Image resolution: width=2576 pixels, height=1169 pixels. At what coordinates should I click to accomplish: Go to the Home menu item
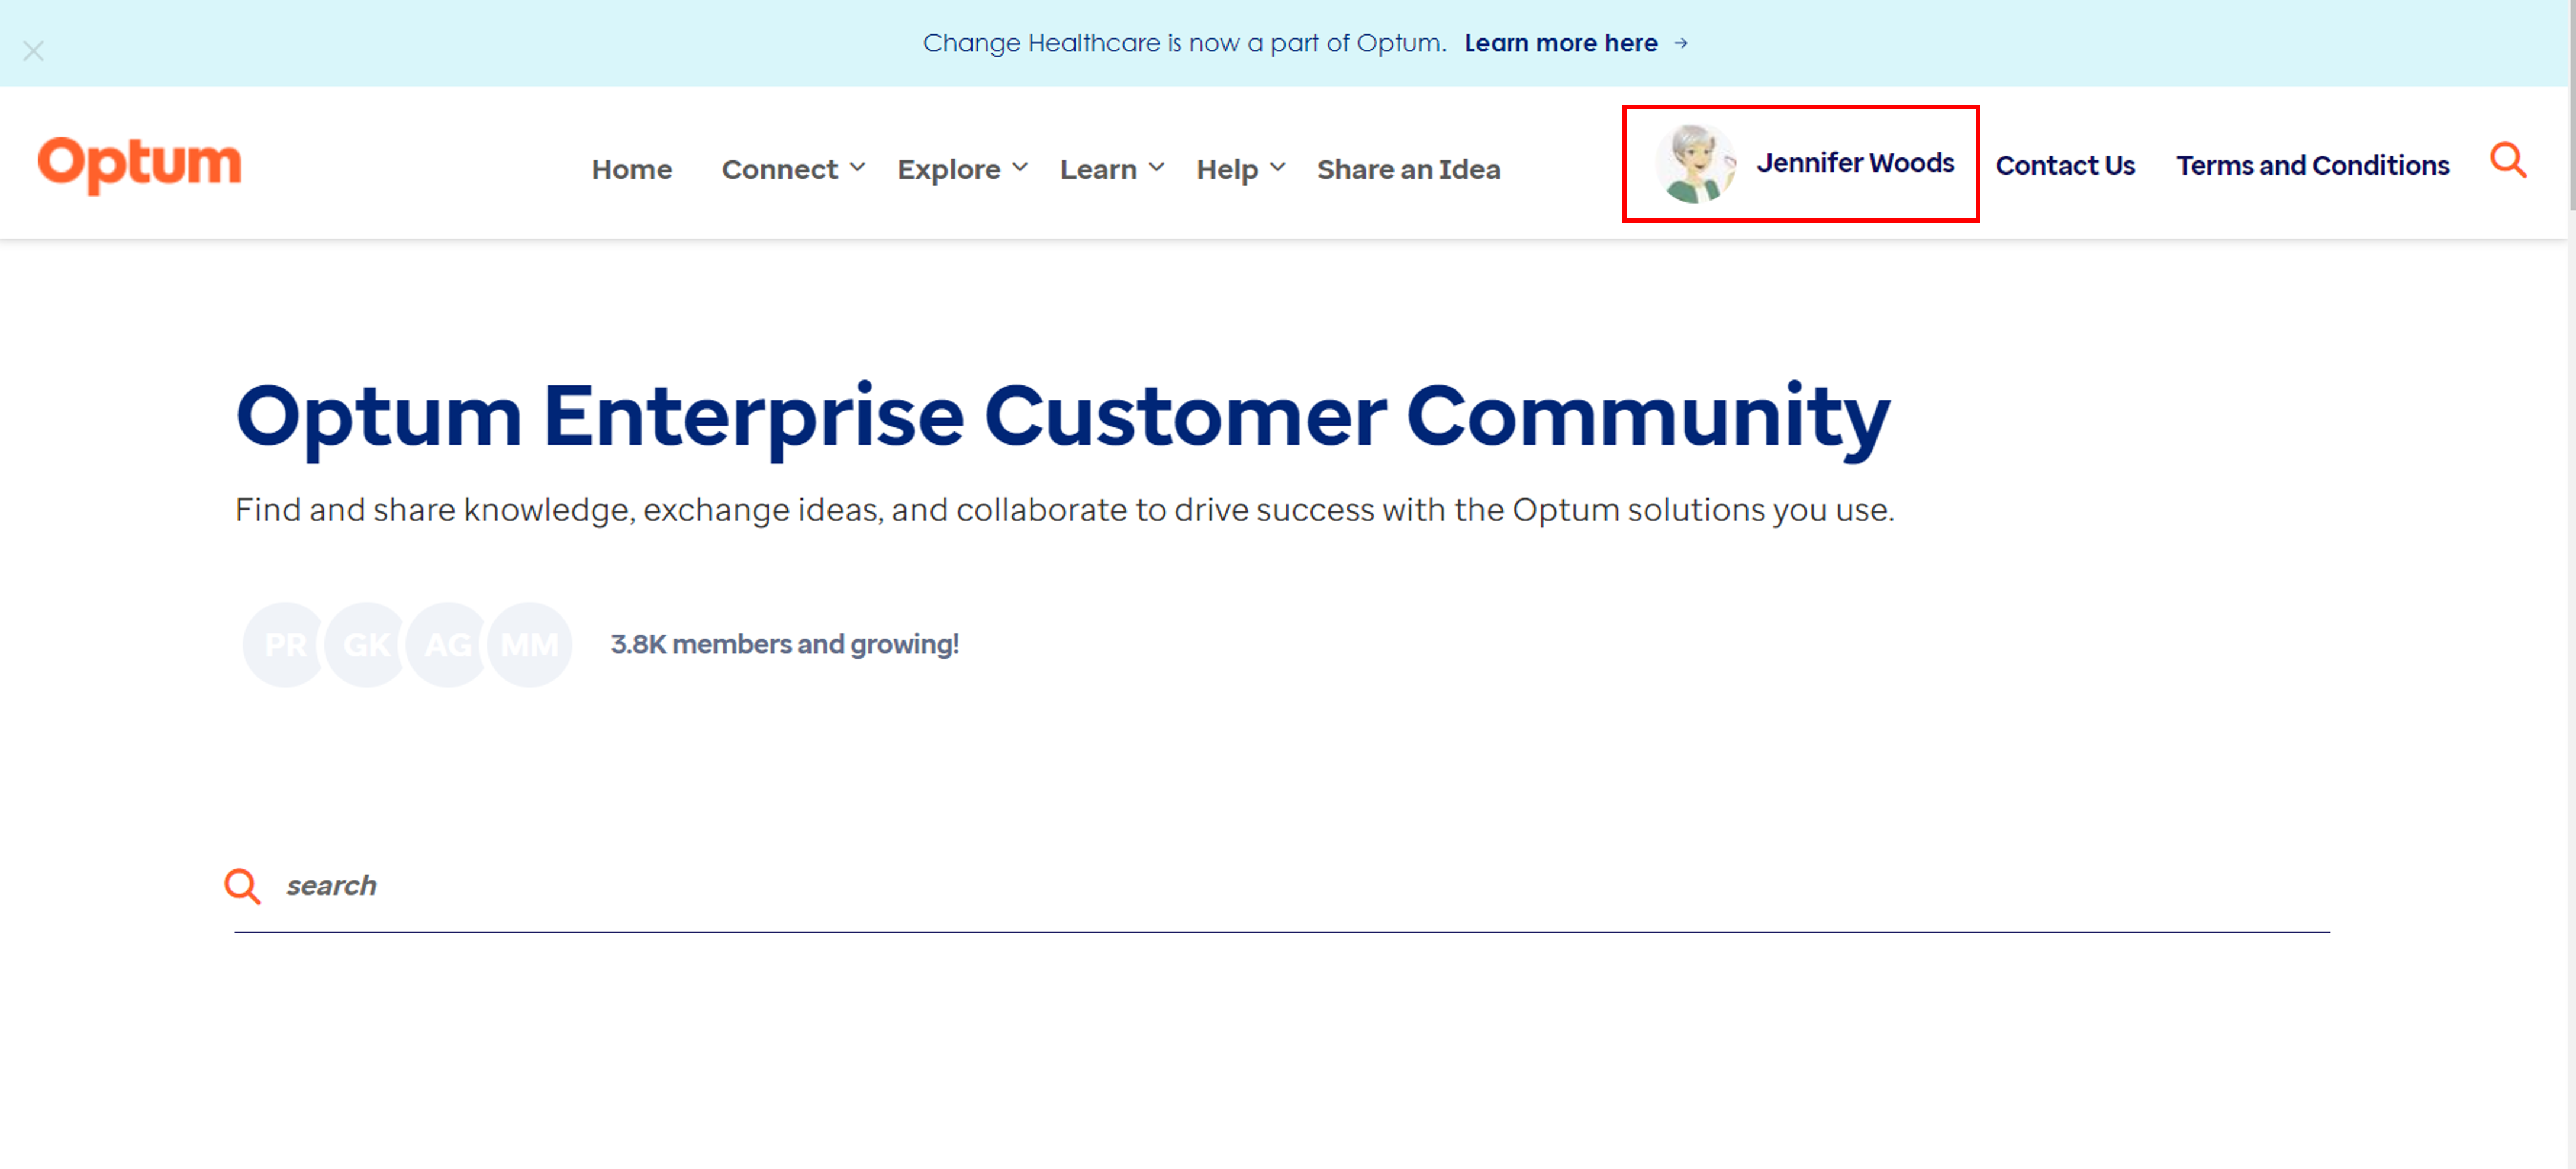pos(631,169)
